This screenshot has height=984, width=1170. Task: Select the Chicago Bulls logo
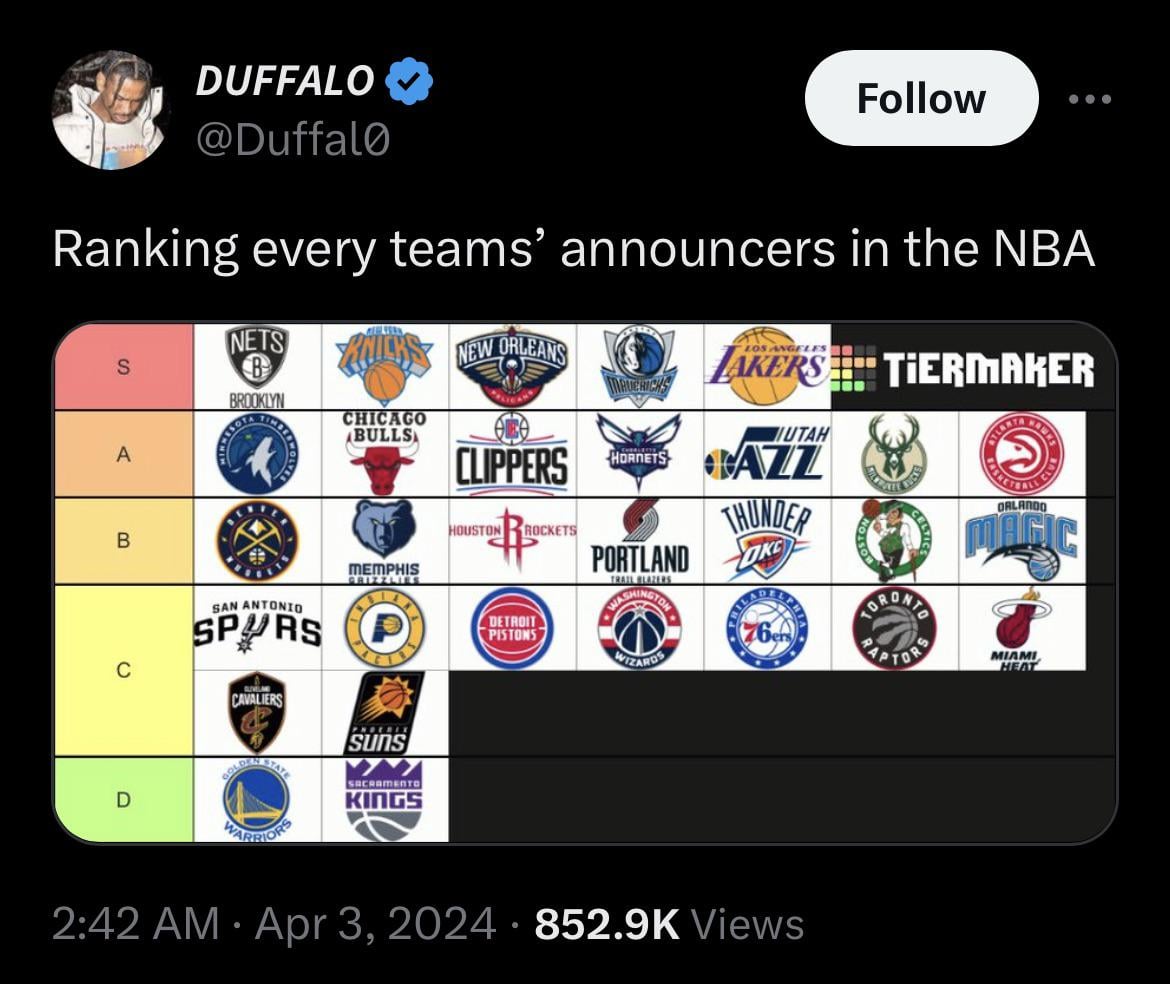385,453
